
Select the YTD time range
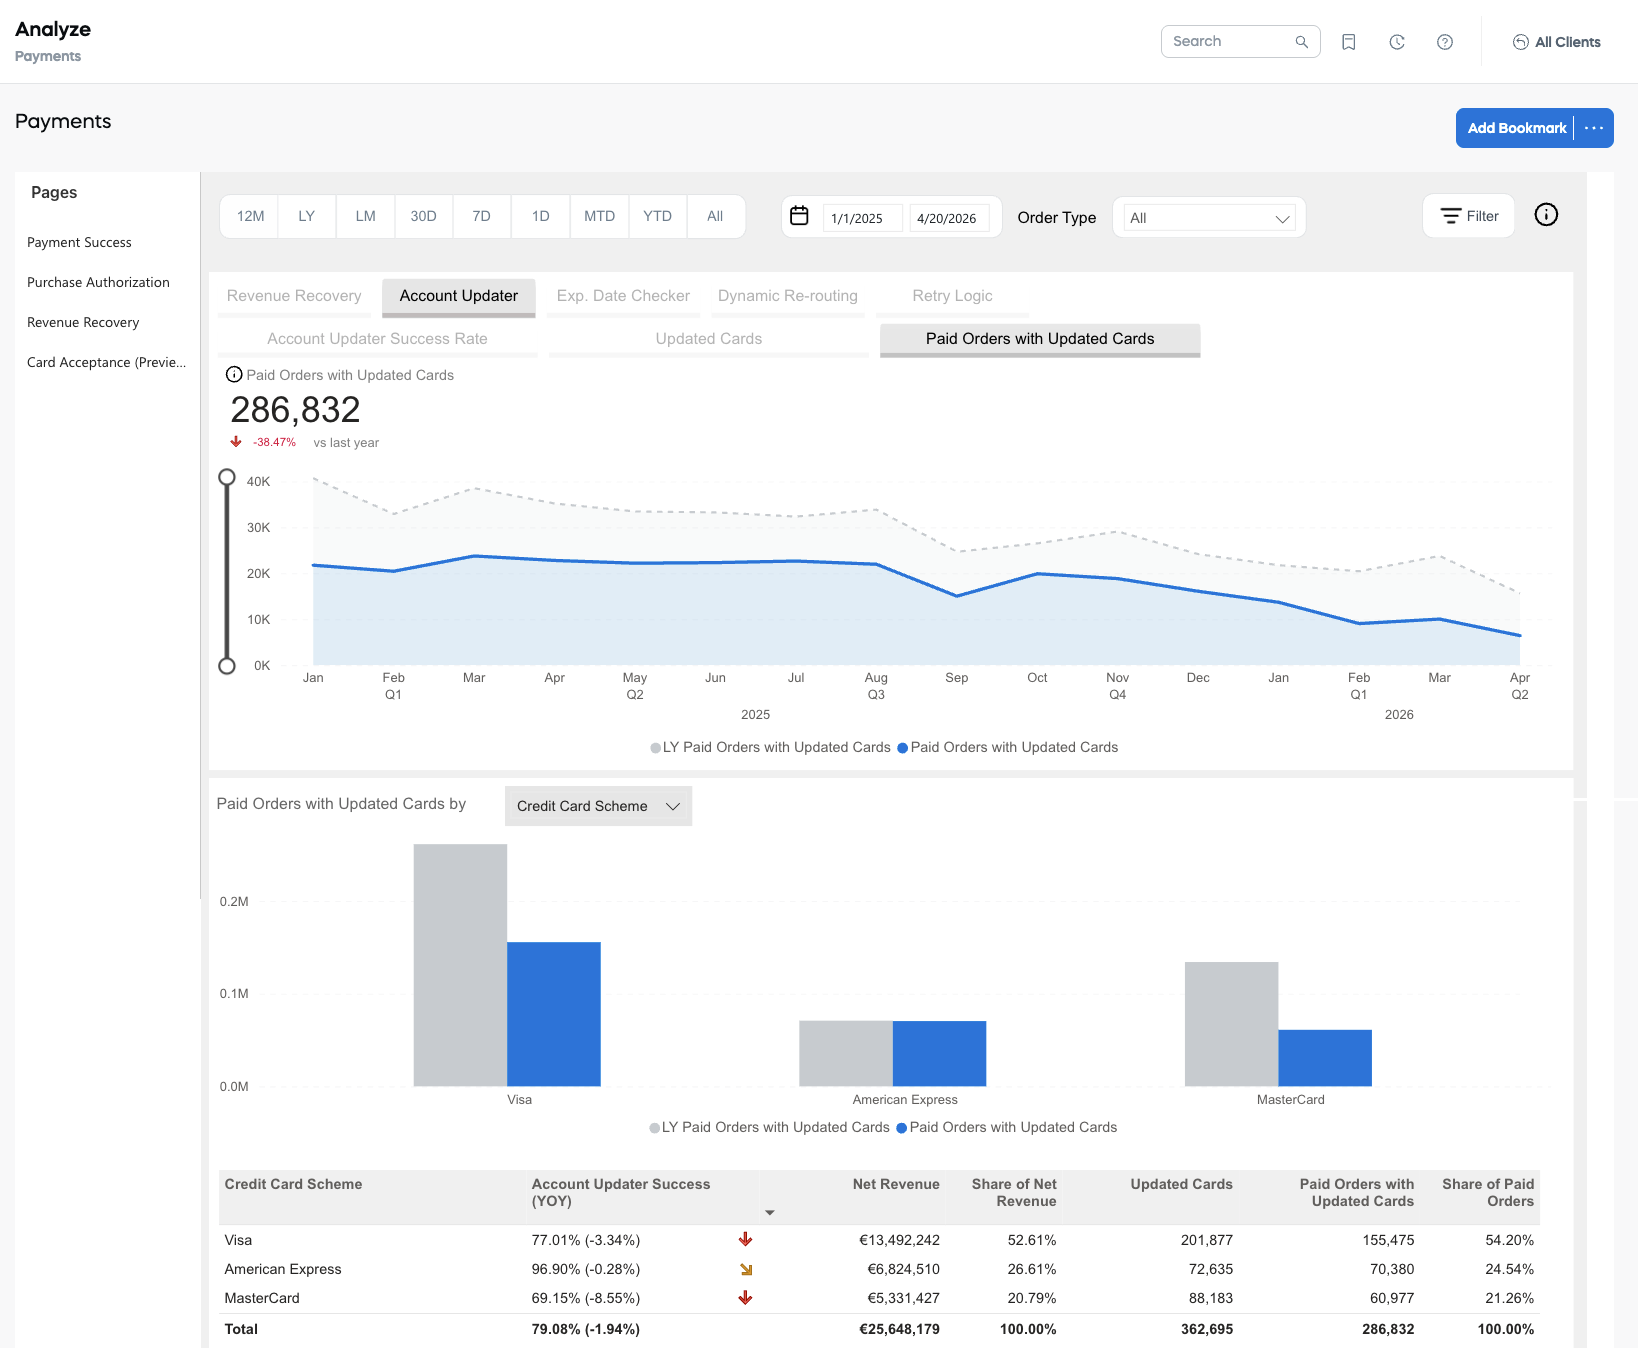tap(657, 216)
